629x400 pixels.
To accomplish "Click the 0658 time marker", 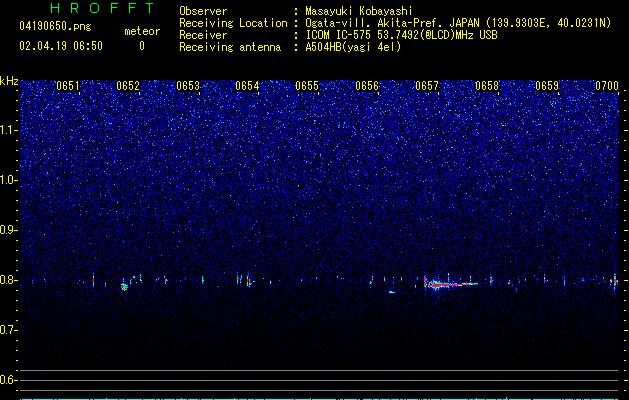I will [x=487, y=86].
